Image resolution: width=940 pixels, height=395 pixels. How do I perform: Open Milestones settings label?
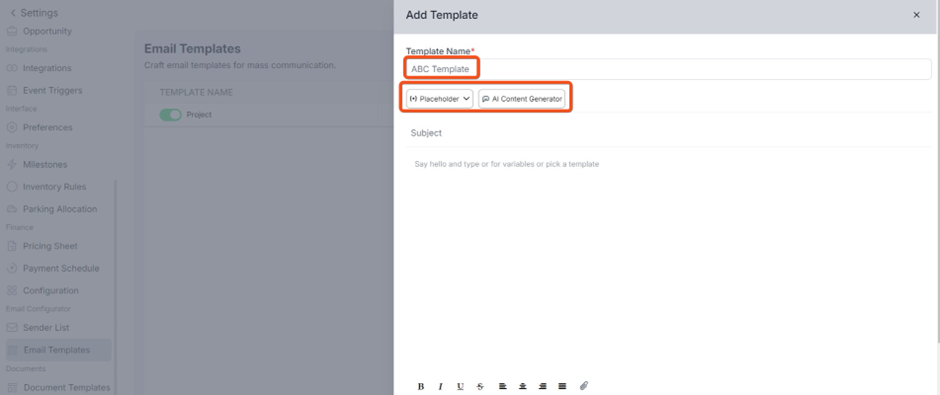[45, 165]
